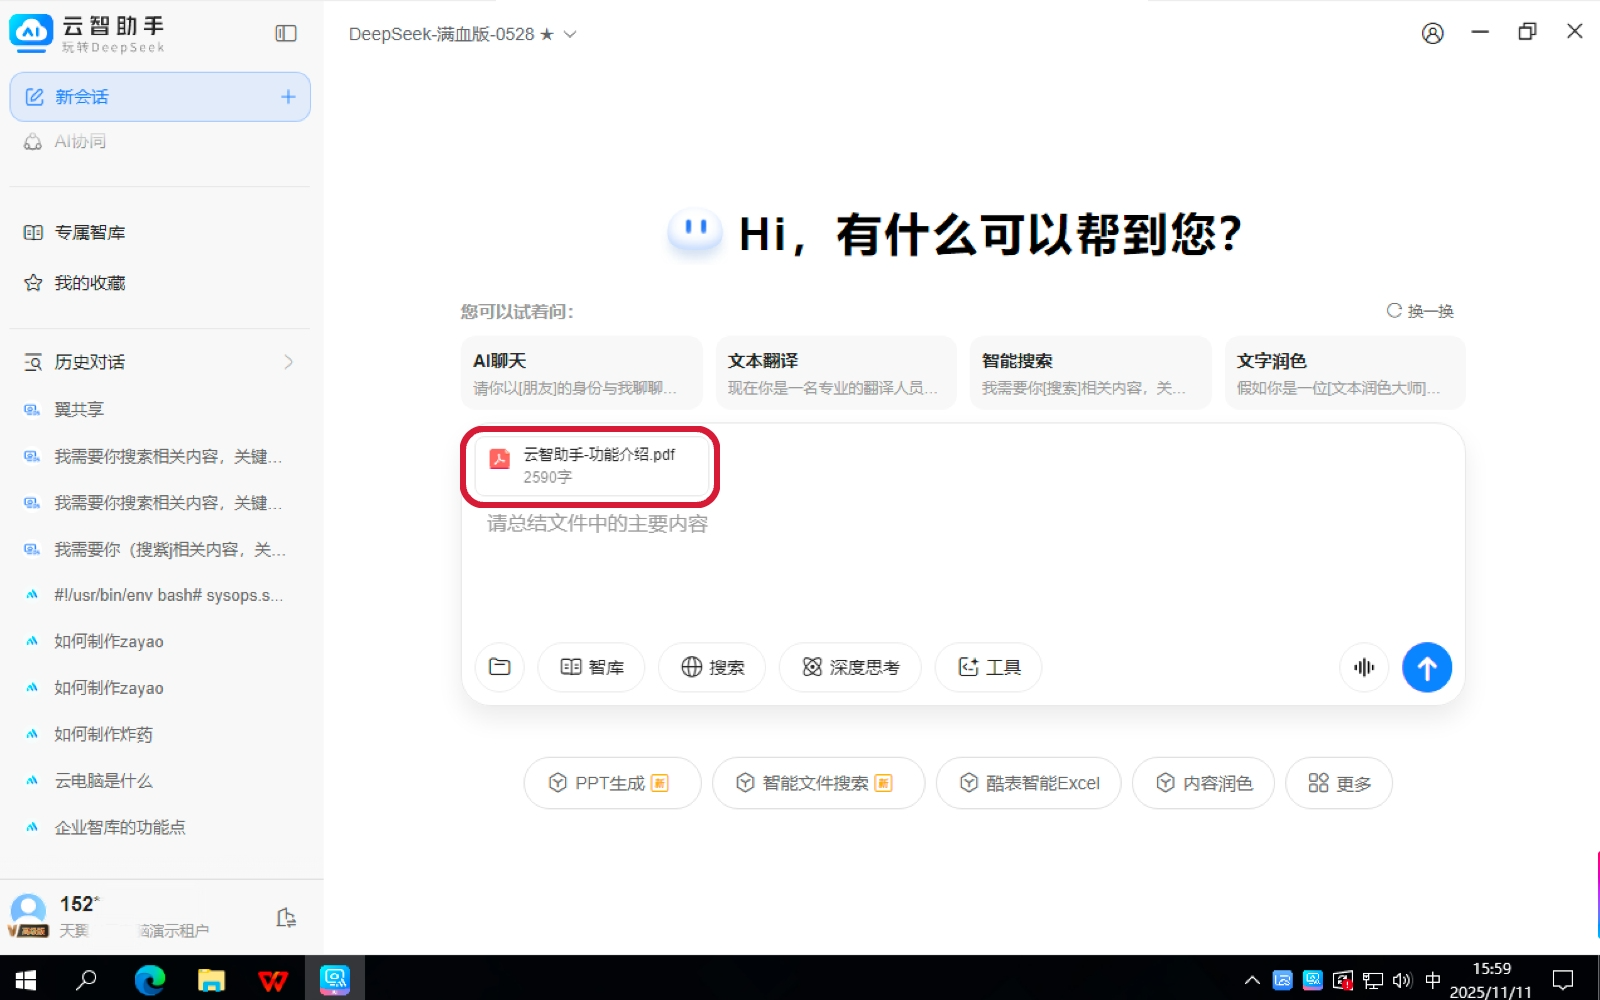Launch the 内容润色 tool
The image size is (1600, 1000).
pos(1203,783)
